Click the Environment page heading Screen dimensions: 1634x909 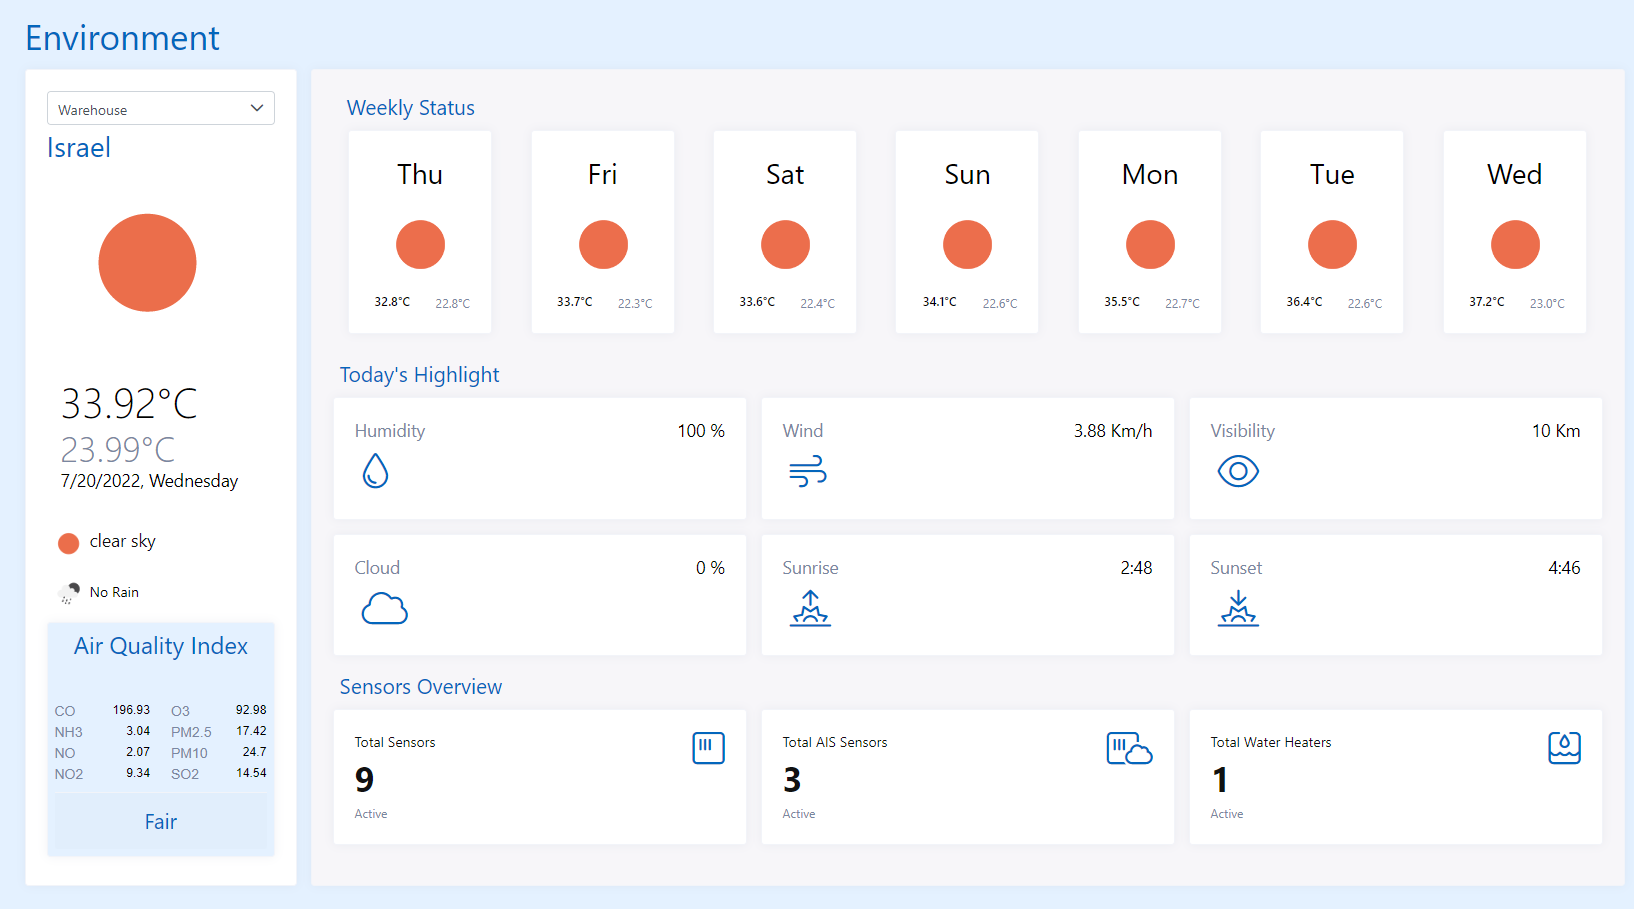[x=122, y=38]
